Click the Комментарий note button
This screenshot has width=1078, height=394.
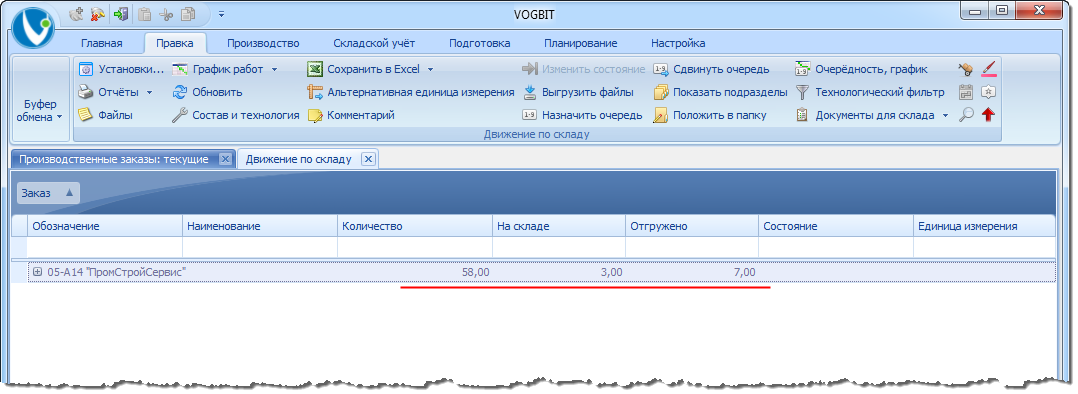click(x=351, y=115)
